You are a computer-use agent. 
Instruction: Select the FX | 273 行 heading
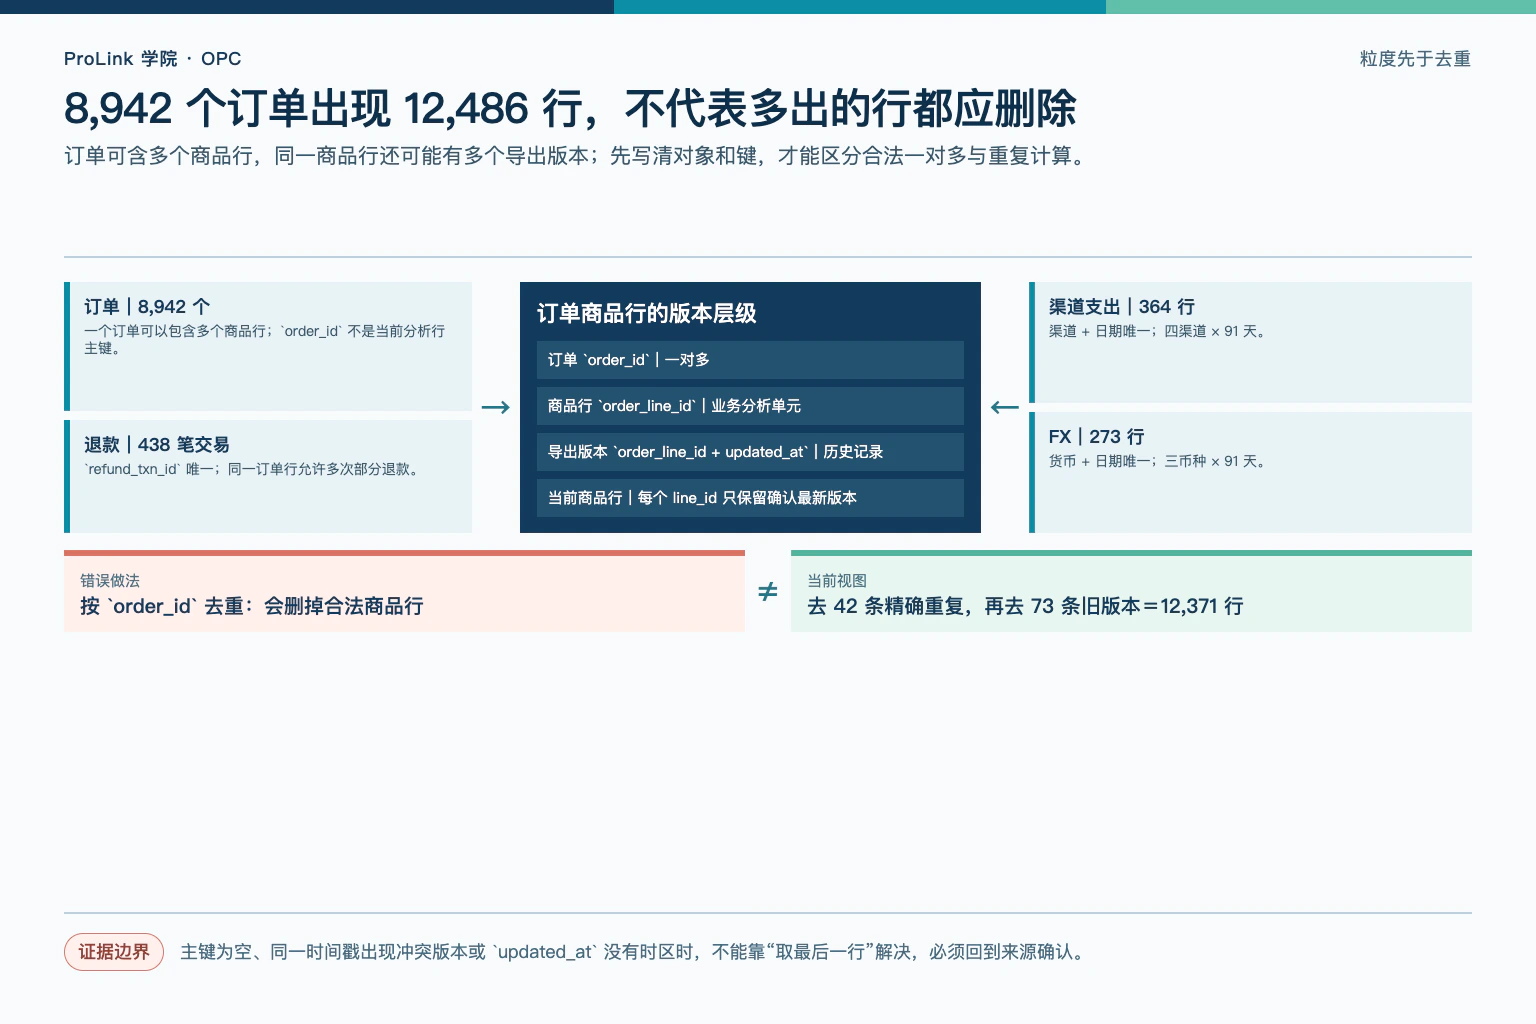pyautogui.click(x=1097, y=437)
